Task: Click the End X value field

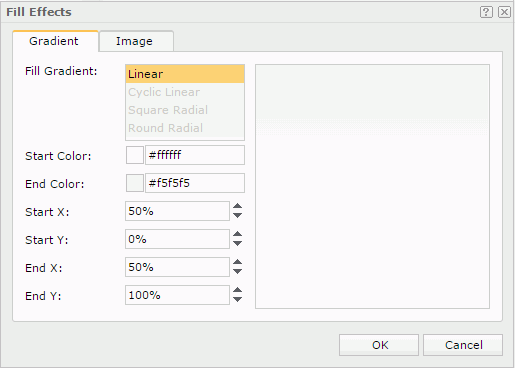Action: [x=177, y=267]
